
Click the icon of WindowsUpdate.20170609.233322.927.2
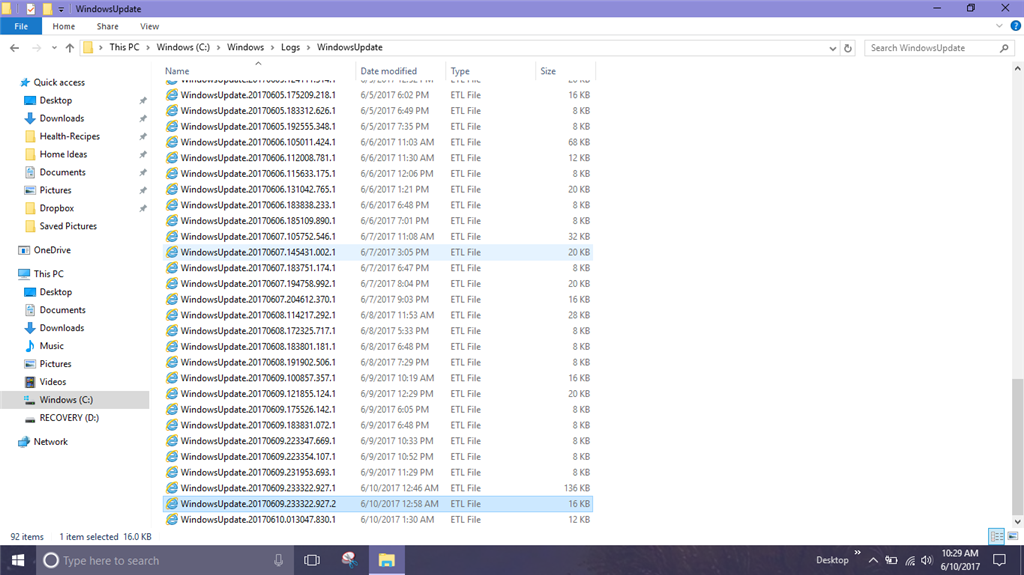[x=172, y=504]
